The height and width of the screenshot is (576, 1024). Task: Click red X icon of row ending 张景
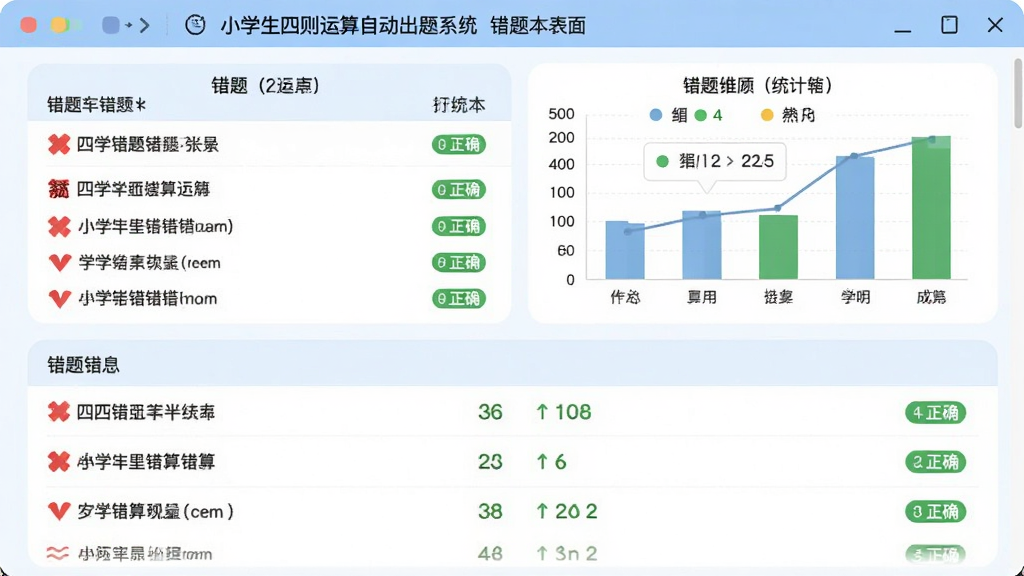[x=59, y=144]
